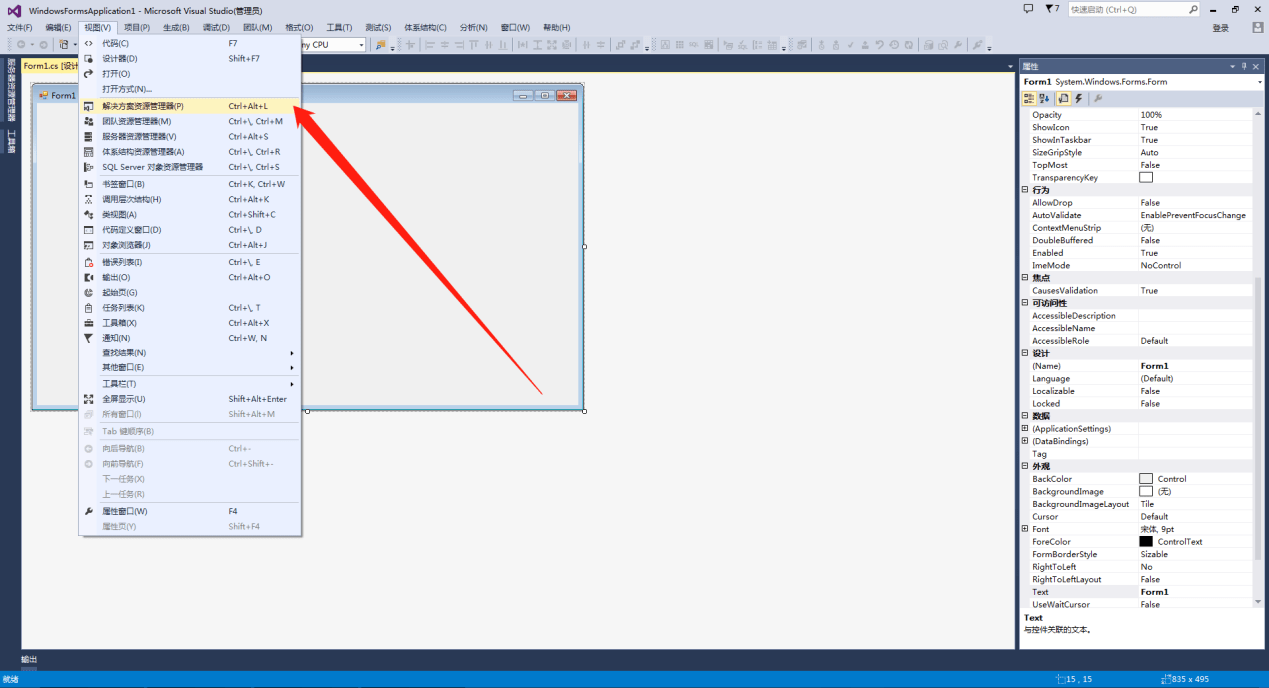Image resolution: width=1269 pixels, height=688 pixels.
Task: Click the Alphabetical sort icon in Properties
Action: (1045, 98)
